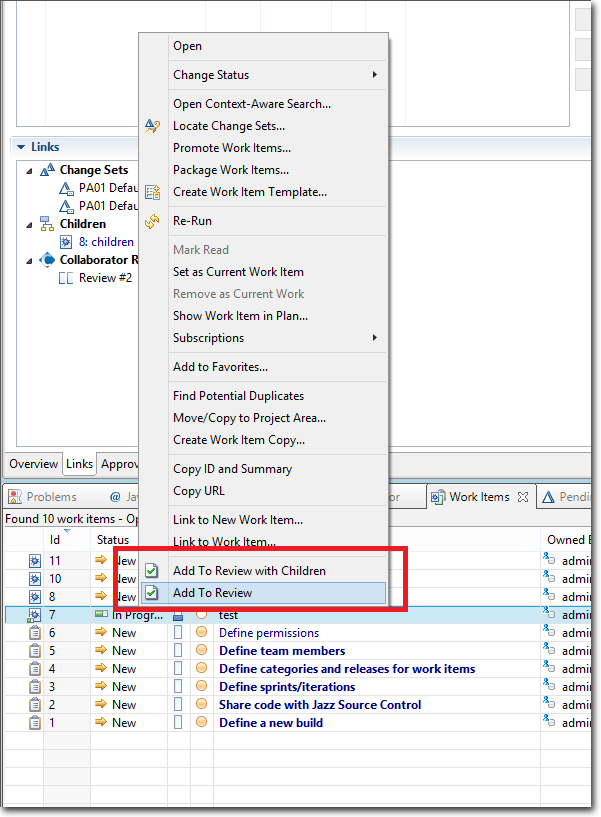This screenshot has height=817, width=601.
Task: Open 'Define team members' work item
Action: point(282,651)
